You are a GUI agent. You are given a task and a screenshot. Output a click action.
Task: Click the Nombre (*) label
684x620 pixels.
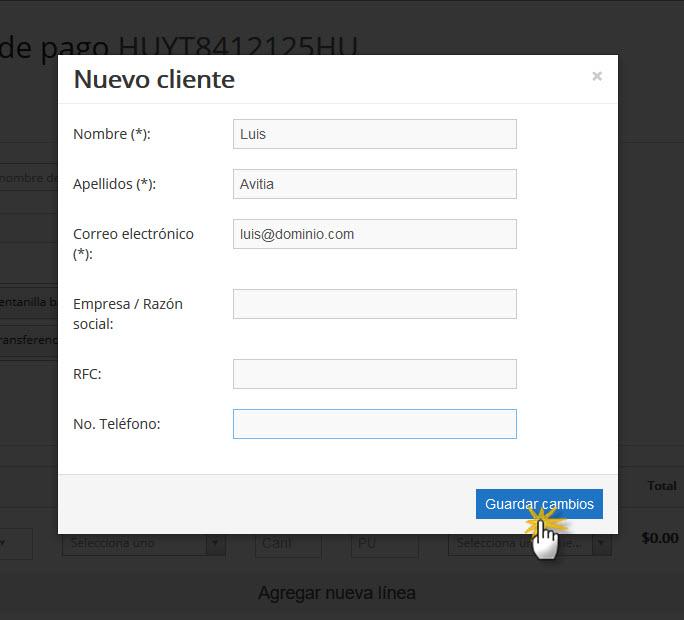point(112,134)
